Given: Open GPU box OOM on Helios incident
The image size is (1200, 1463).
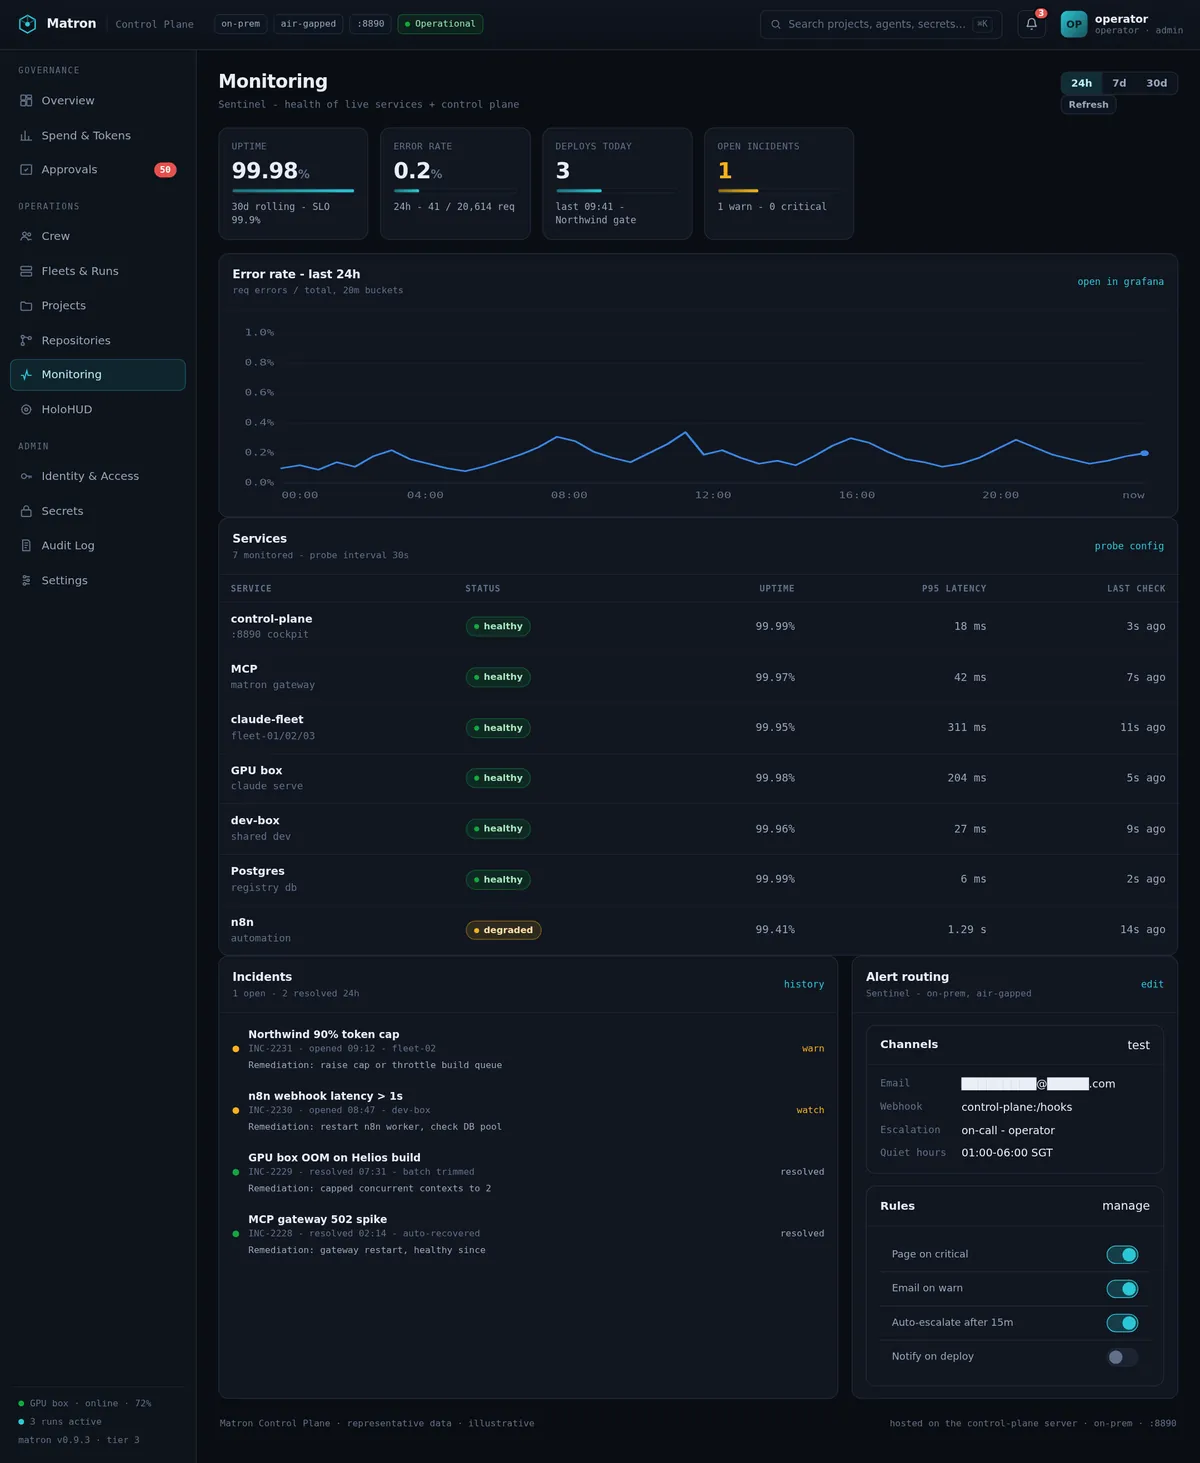Looking at the screenshot, I should pos(528,1173).
